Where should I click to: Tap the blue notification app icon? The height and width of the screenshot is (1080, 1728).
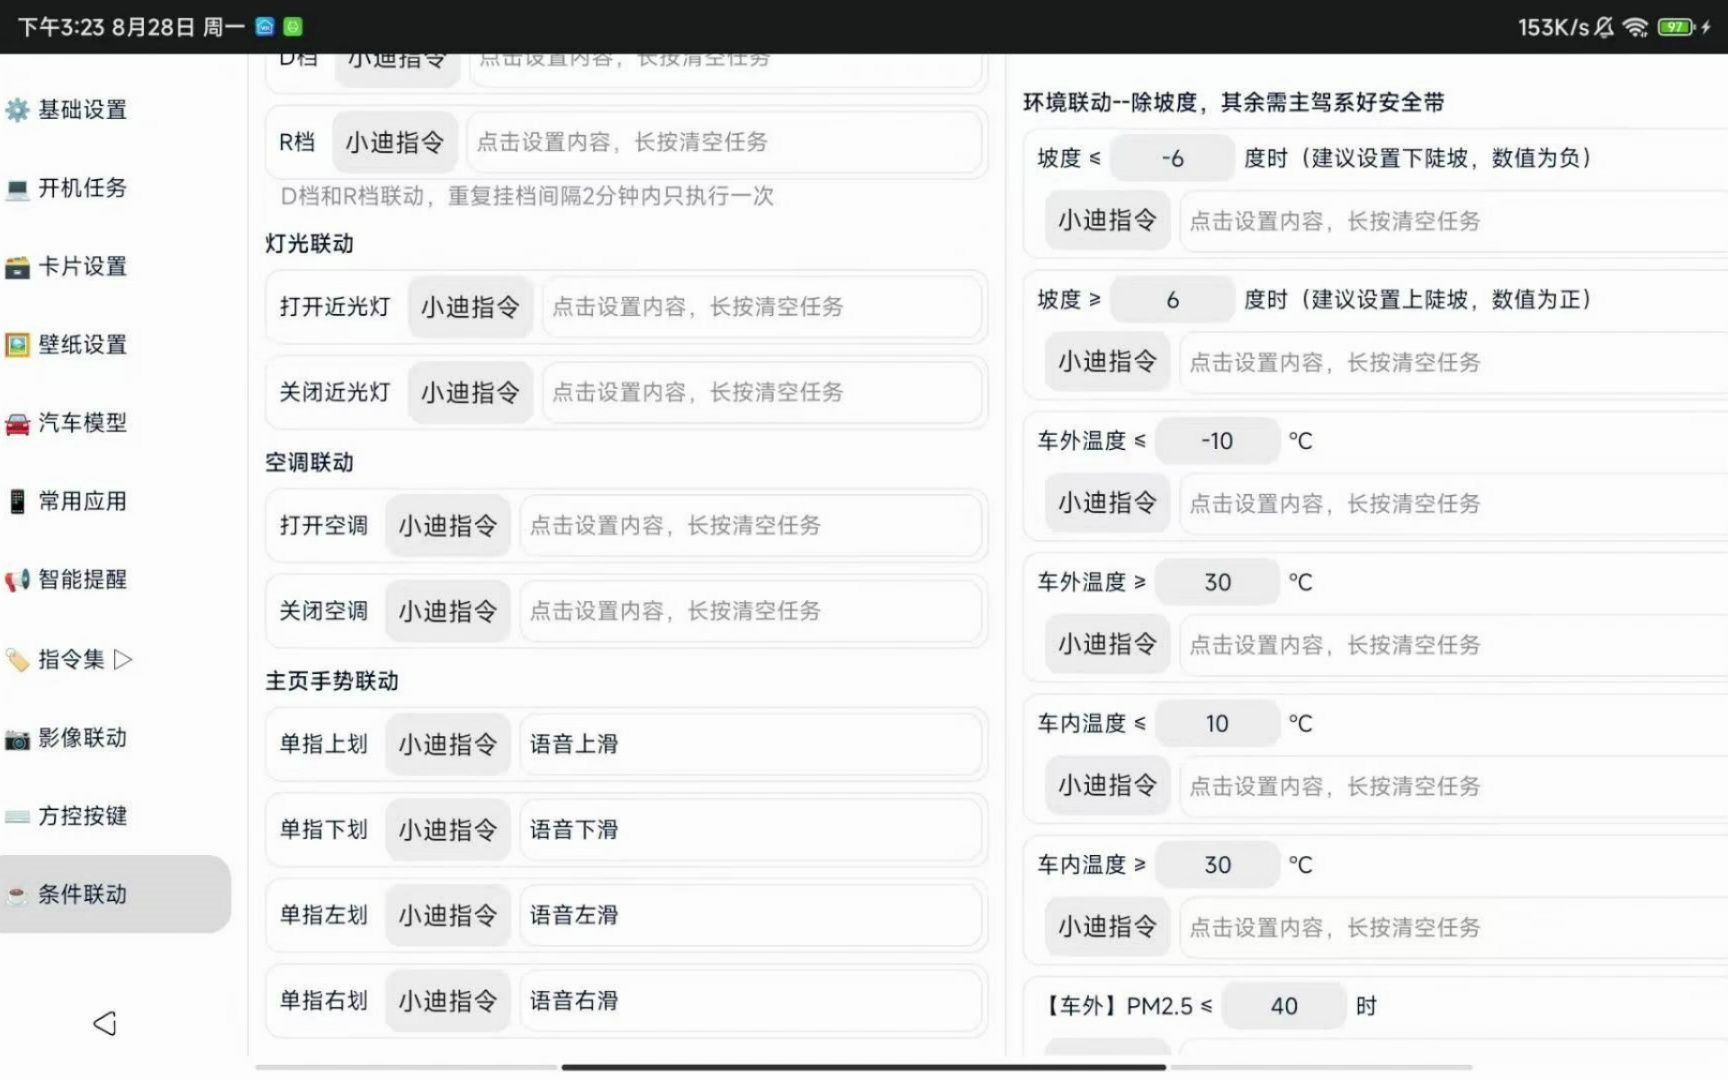(x=265, y=27)
